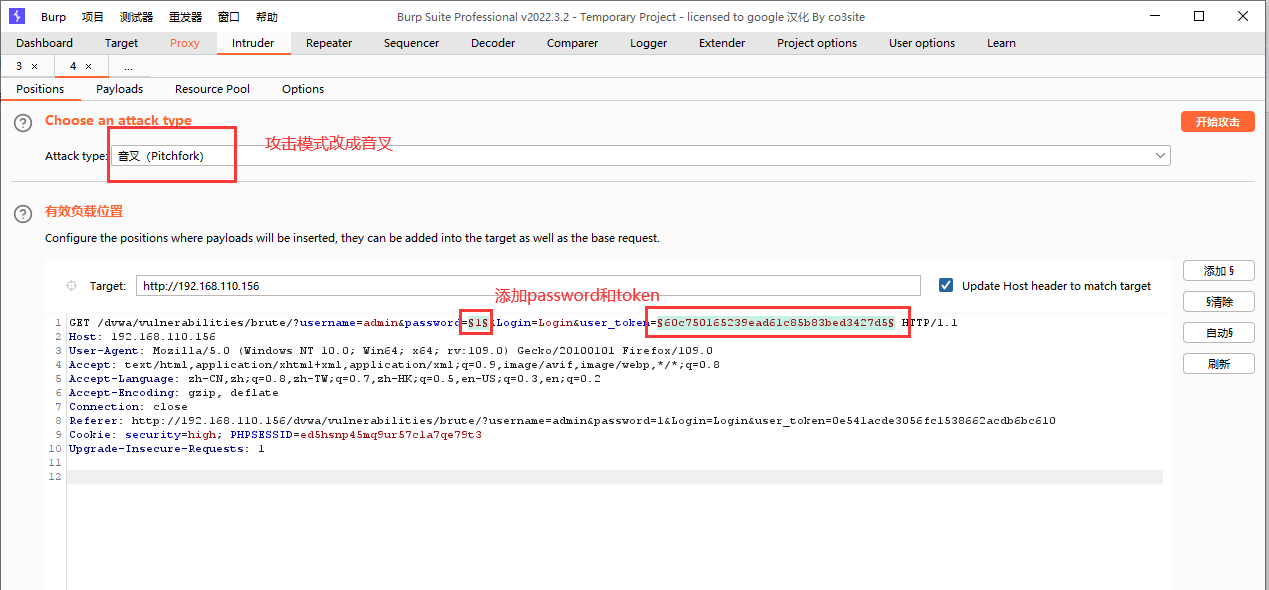Switch to the Extender tab
1269x590 pixels.
pyautogui.click(x=722, y=43)
